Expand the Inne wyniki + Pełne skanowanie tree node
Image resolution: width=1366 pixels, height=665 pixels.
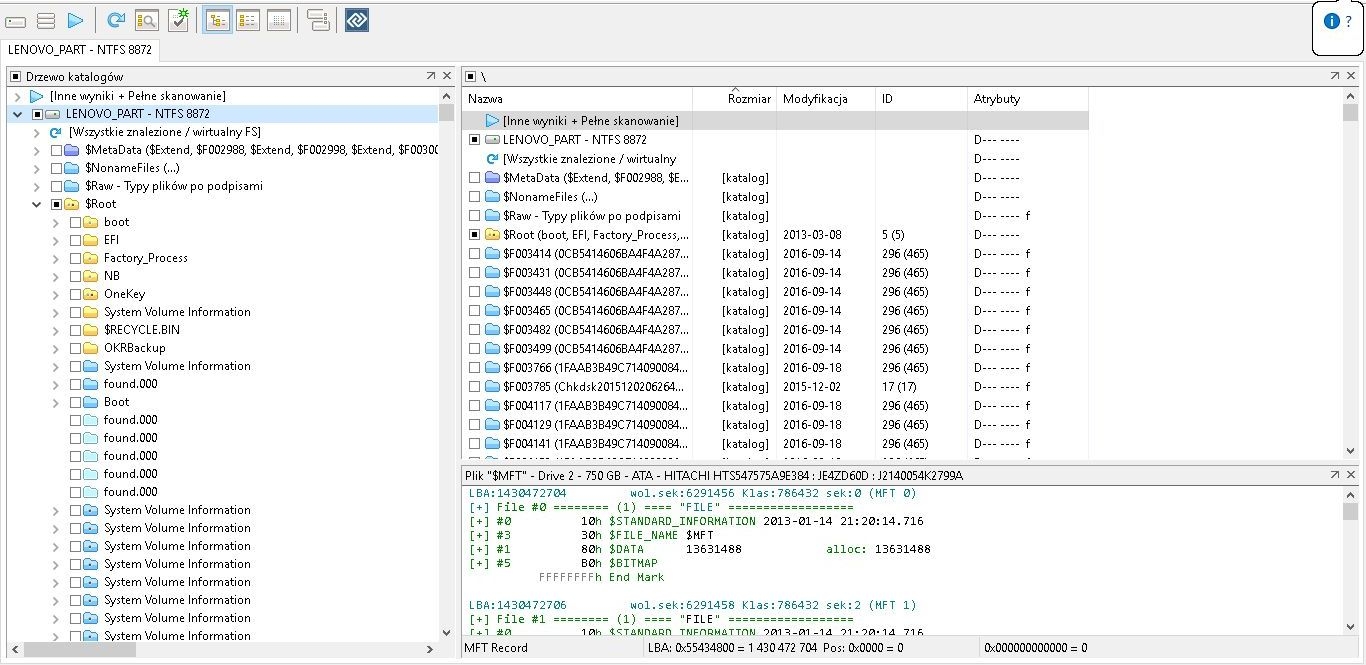tap(17, 96)
